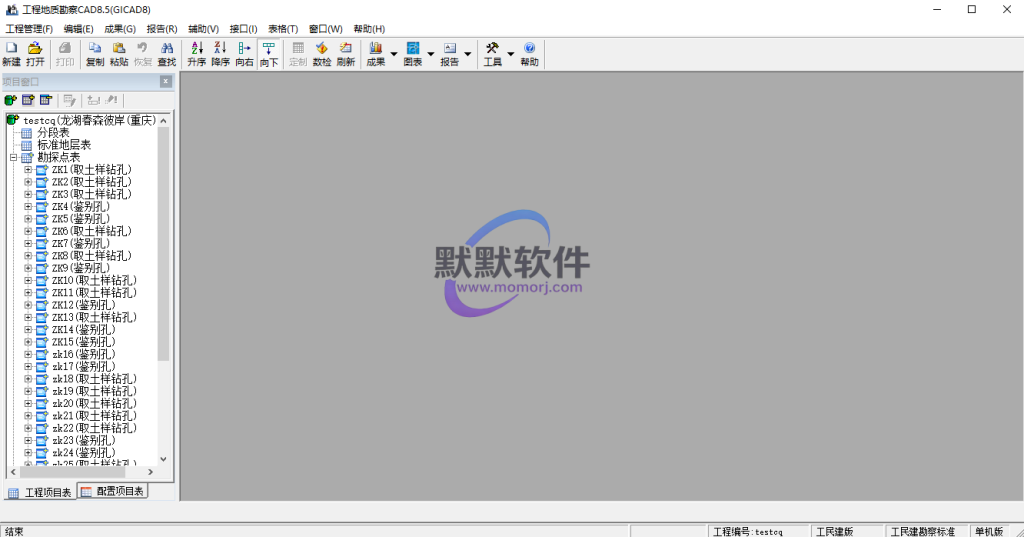Select the testcq project root node
Screen dimensions: 1024x537
coord(89,120)
